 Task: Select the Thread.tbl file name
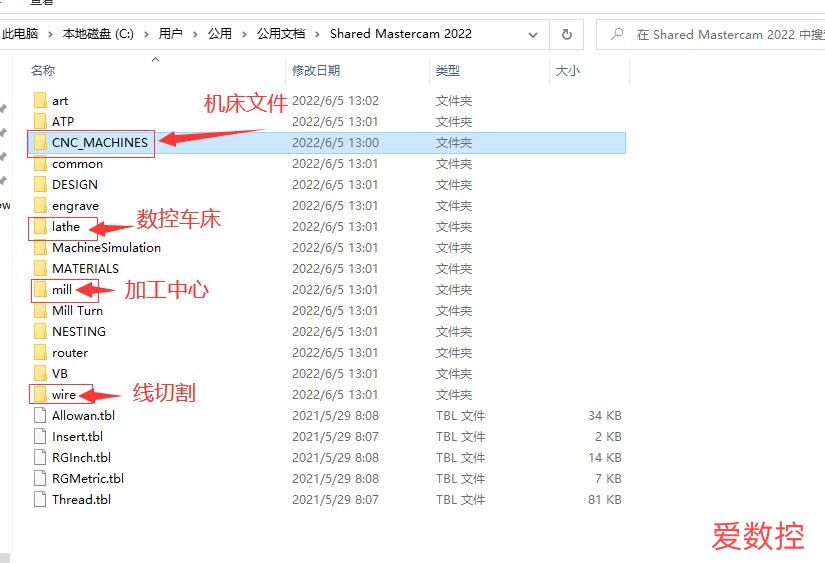pos(82,500)
